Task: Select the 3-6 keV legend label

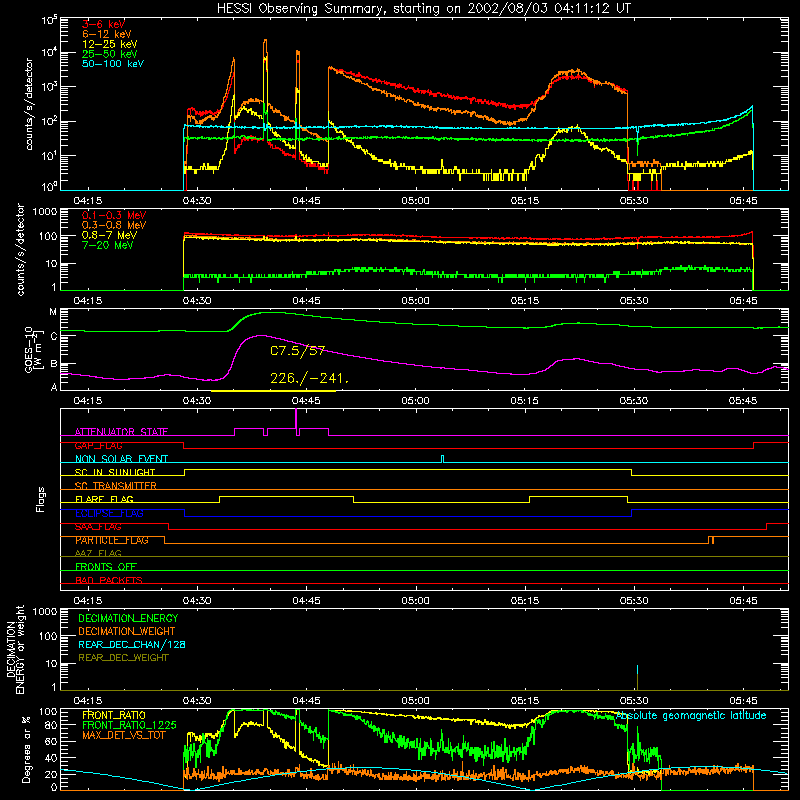Action: pos(103,24)
